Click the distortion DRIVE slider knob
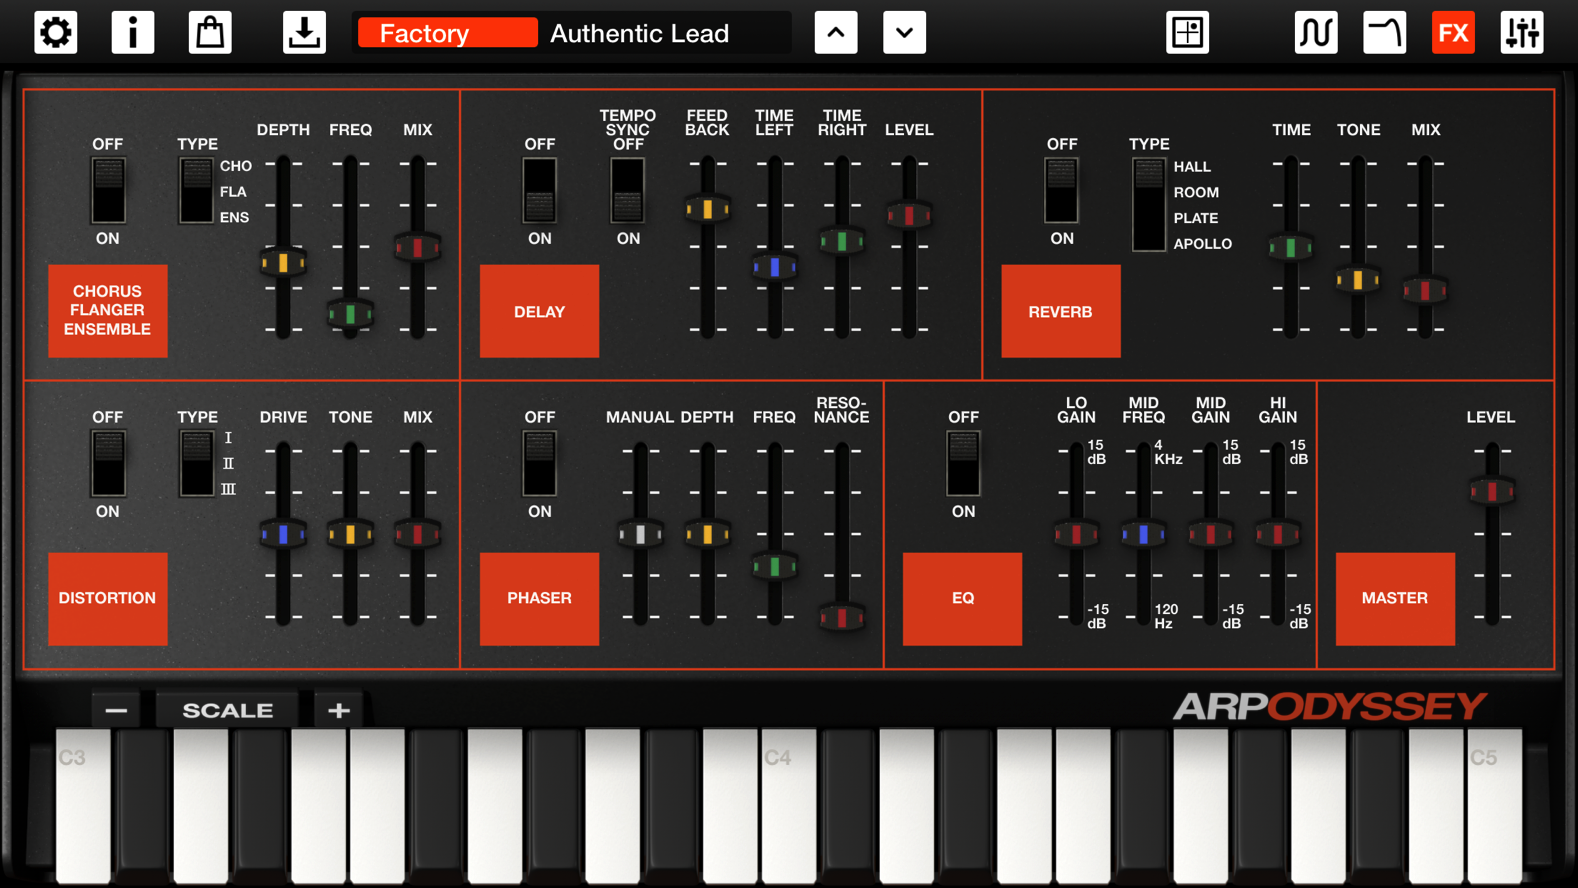Viewport: 1578px width, 888px height. [x=283, y=534]
